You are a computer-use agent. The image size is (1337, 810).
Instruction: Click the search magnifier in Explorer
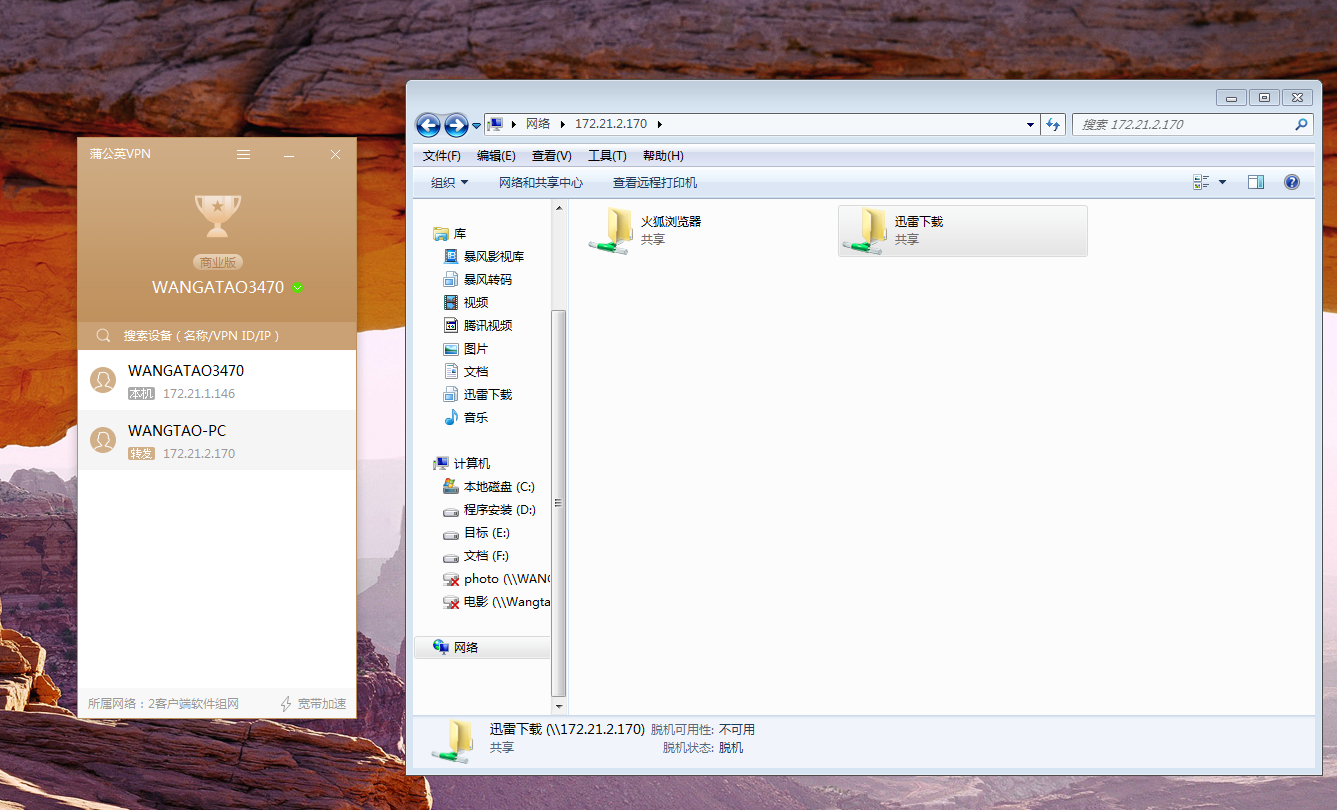pos(1301,125)
